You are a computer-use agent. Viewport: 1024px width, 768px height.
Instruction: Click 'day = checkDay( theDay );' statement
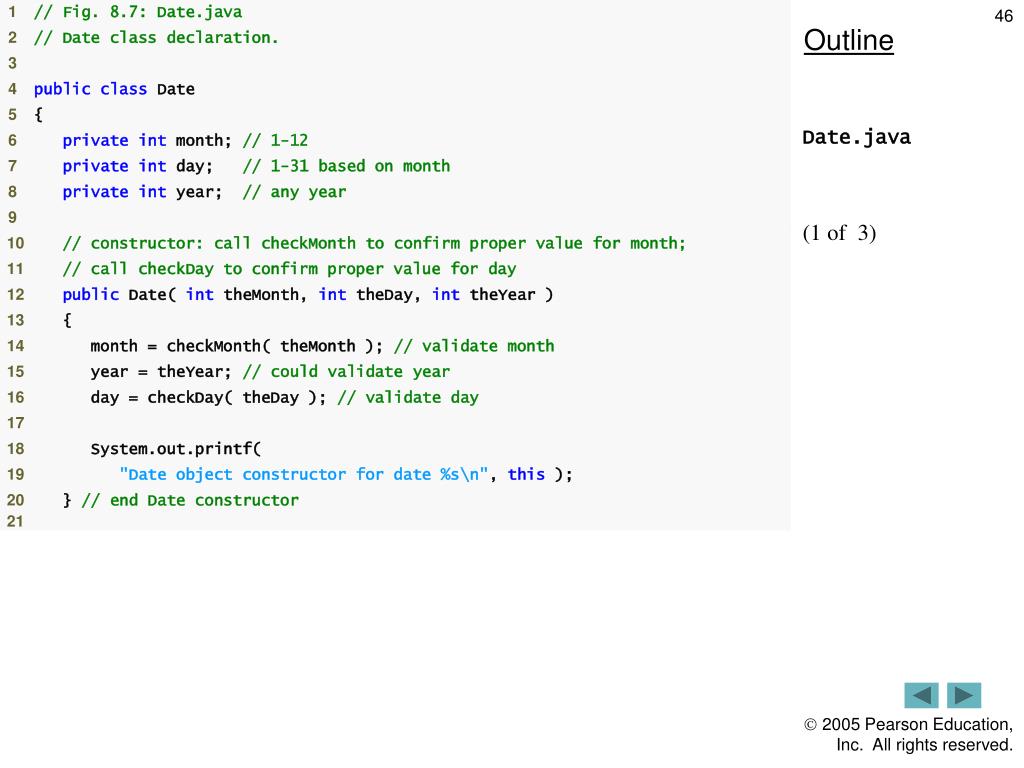click(208, 397)
